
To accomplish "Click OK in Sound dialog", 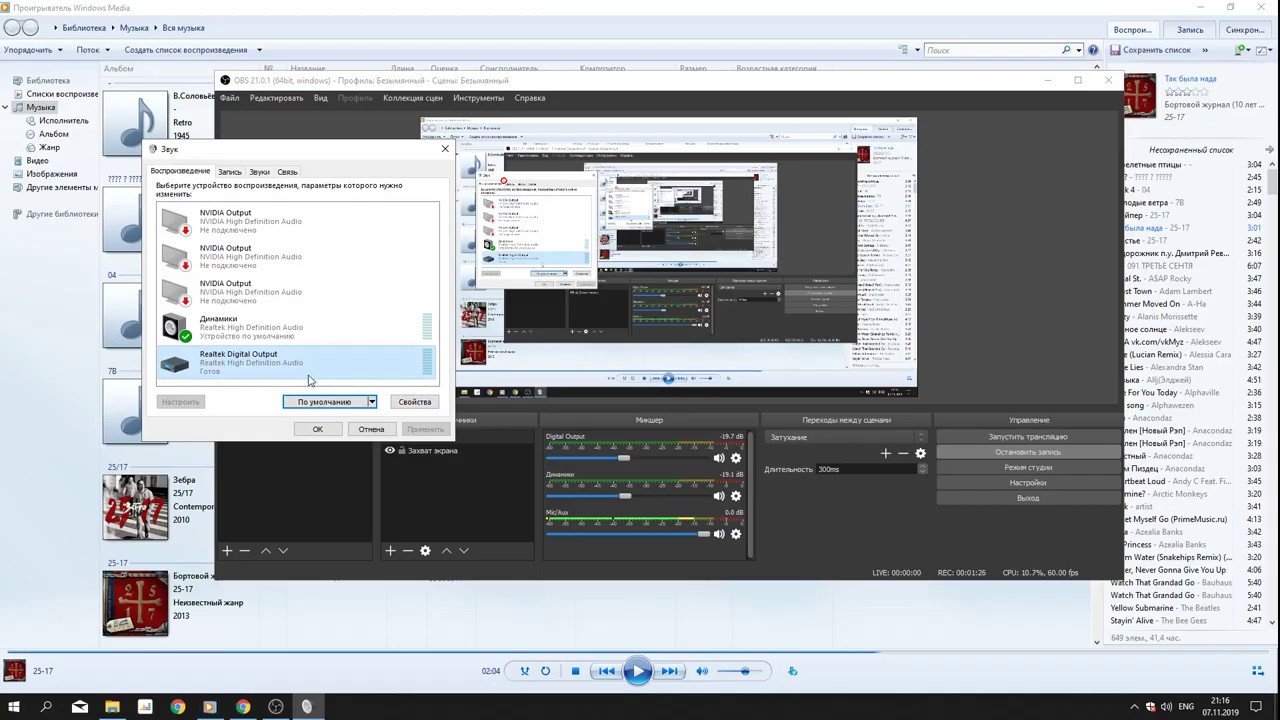I will (x=317, y=429).
